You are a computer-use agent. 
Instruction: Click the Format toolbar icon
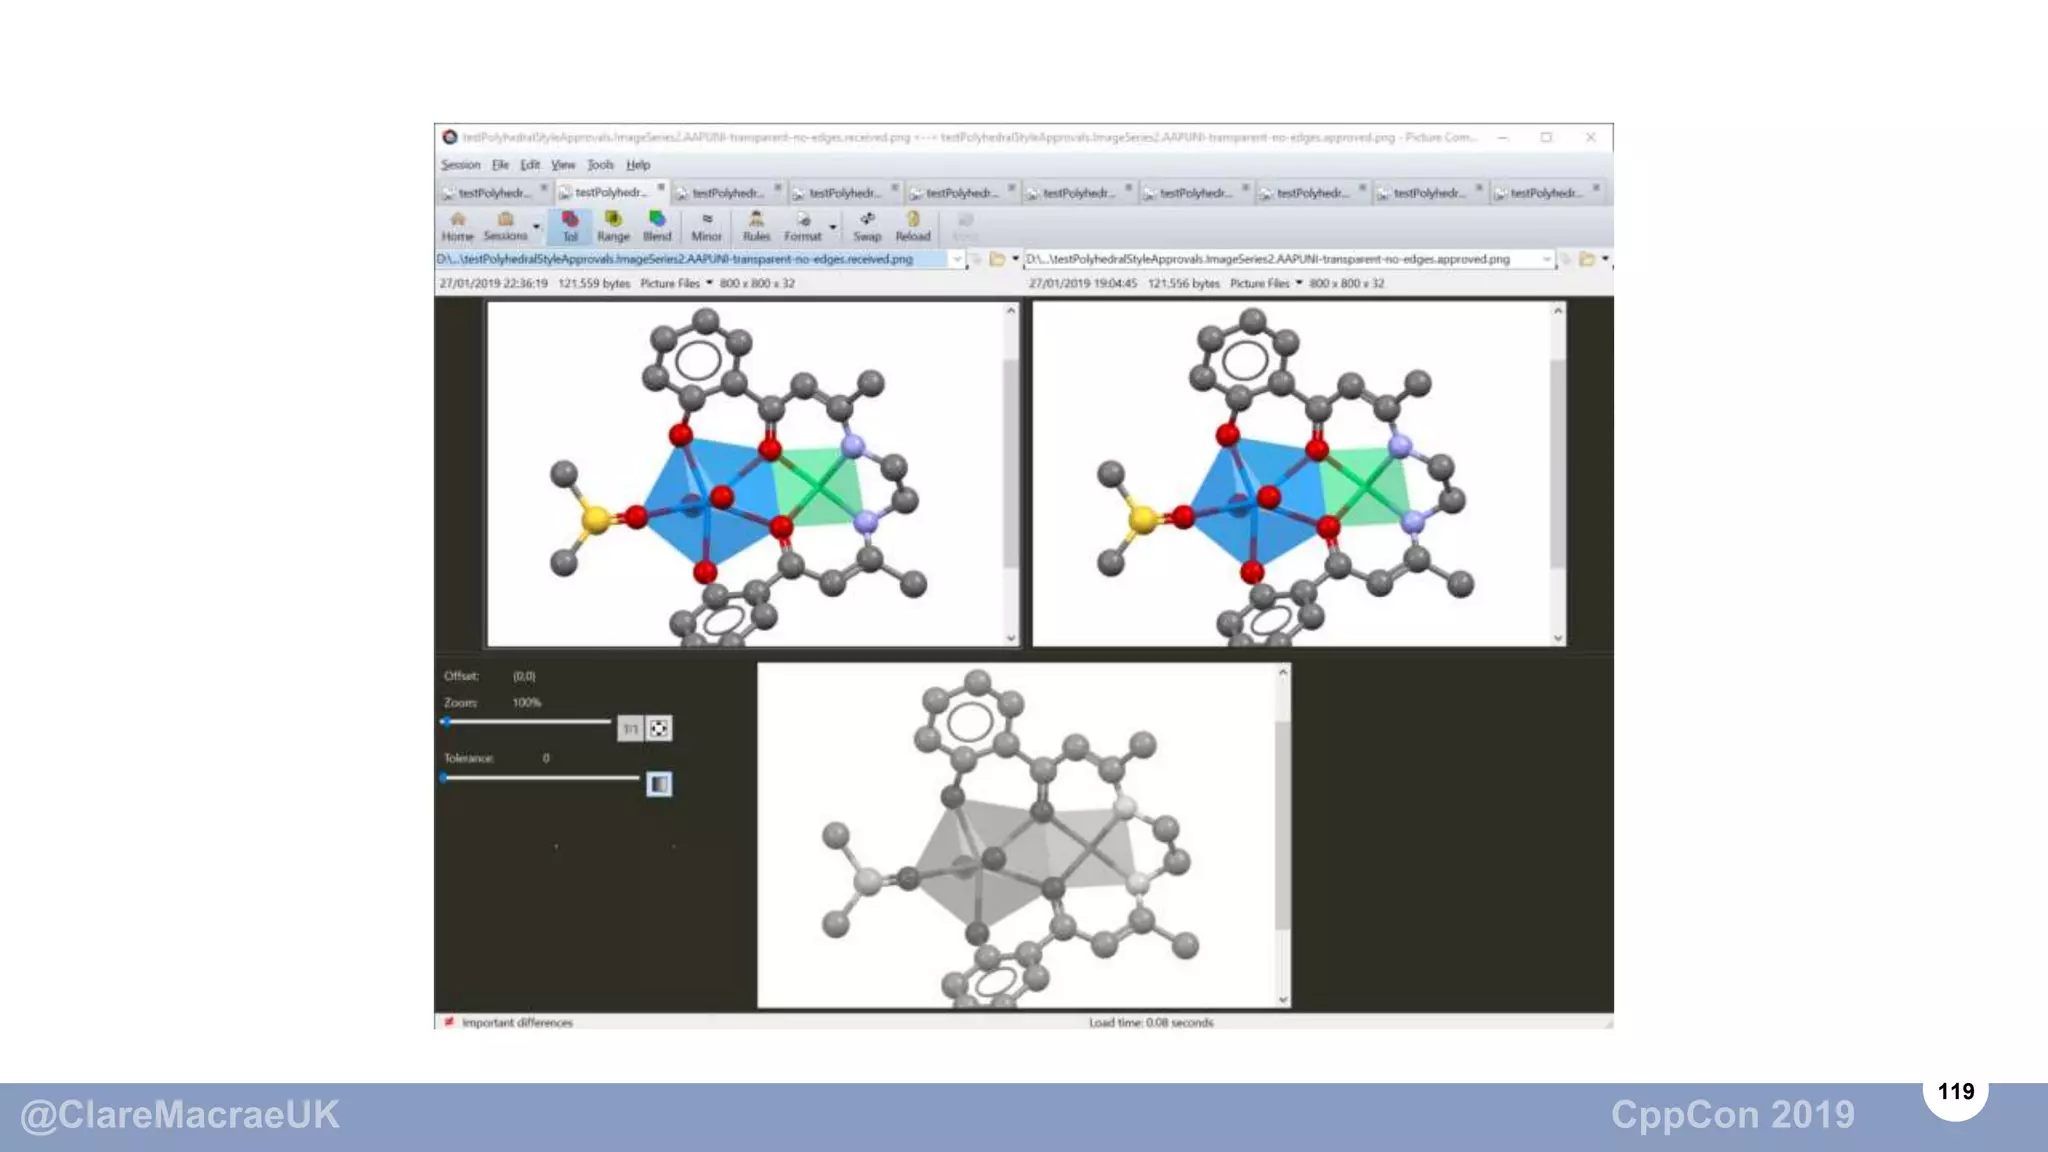pos(802,226)
